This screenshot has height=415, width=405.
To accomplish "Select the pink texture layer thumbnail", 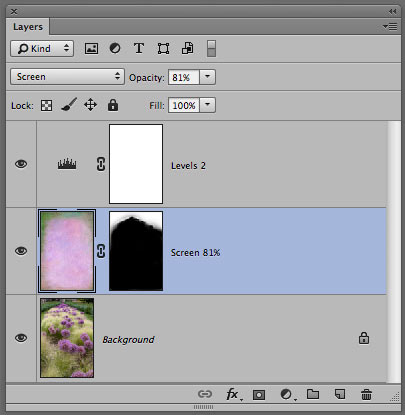I will [x=67, y=251].
